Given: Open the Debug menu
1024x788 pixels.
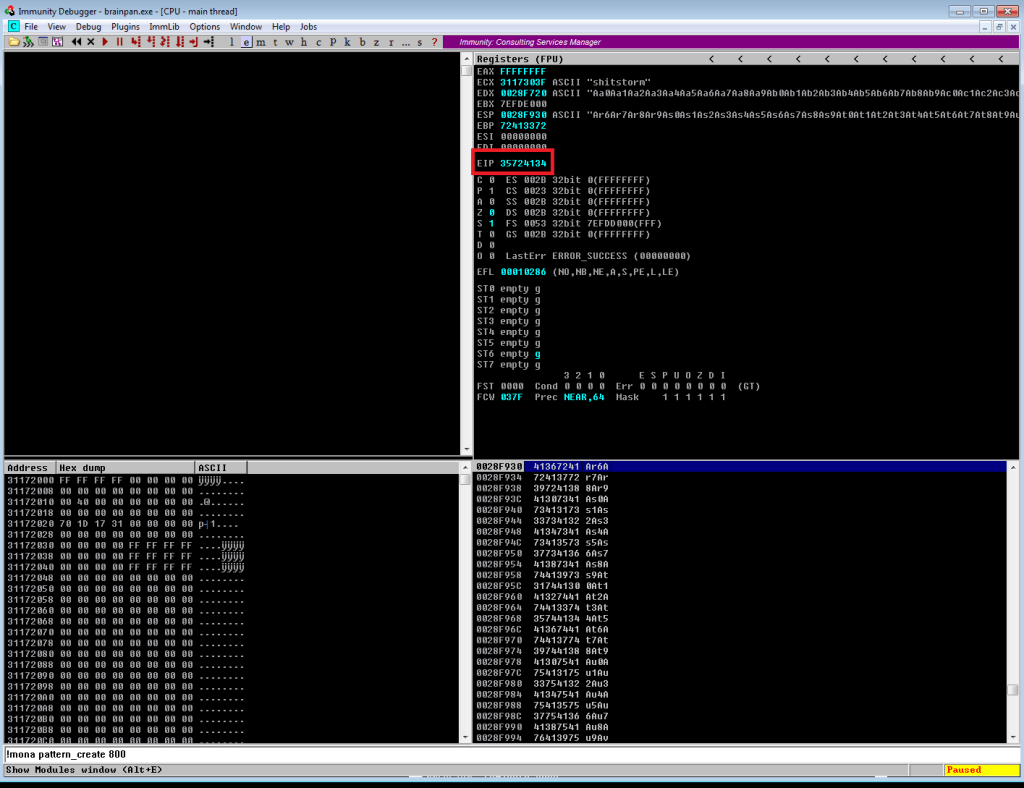Looking at the screenshot, I should (x=88, y=26).
